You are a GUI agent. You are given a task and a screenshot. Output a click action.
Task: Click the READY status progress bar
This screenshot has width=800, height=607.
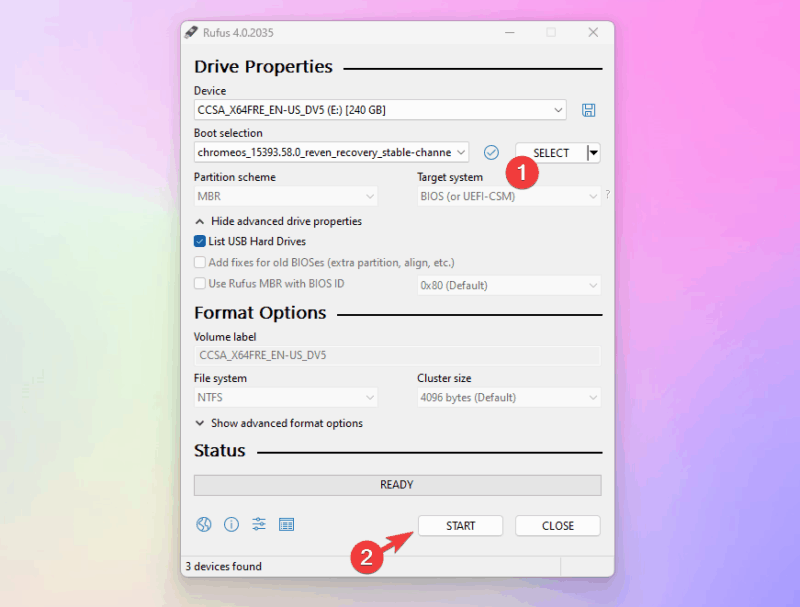(397, 485)
